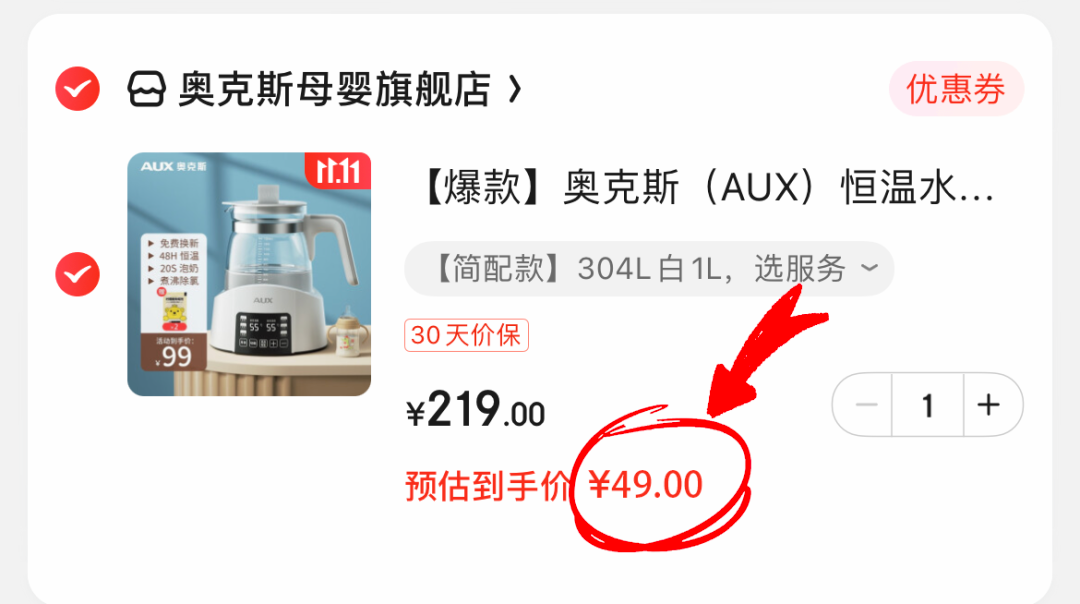Click the ¥99 promo label on thumbnail
Screen dimensions: 1080x604
tap(174, 352)
